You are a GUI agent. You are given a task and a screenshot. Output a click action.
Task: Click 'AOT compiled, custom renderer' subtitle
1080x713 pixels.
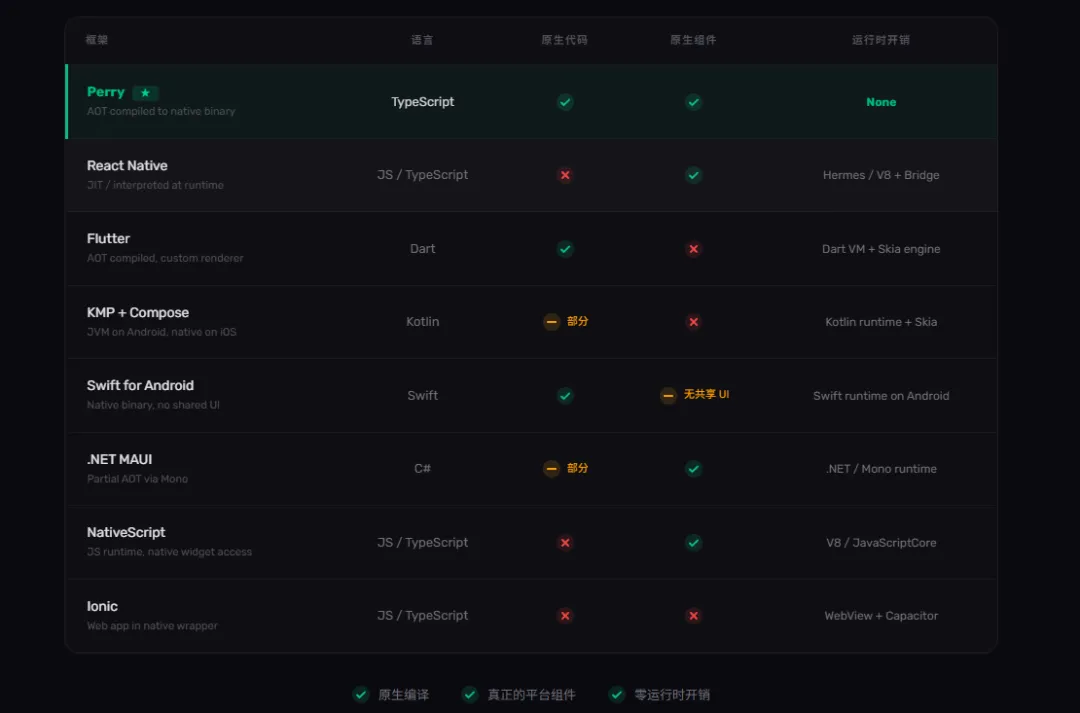[165, 258]
